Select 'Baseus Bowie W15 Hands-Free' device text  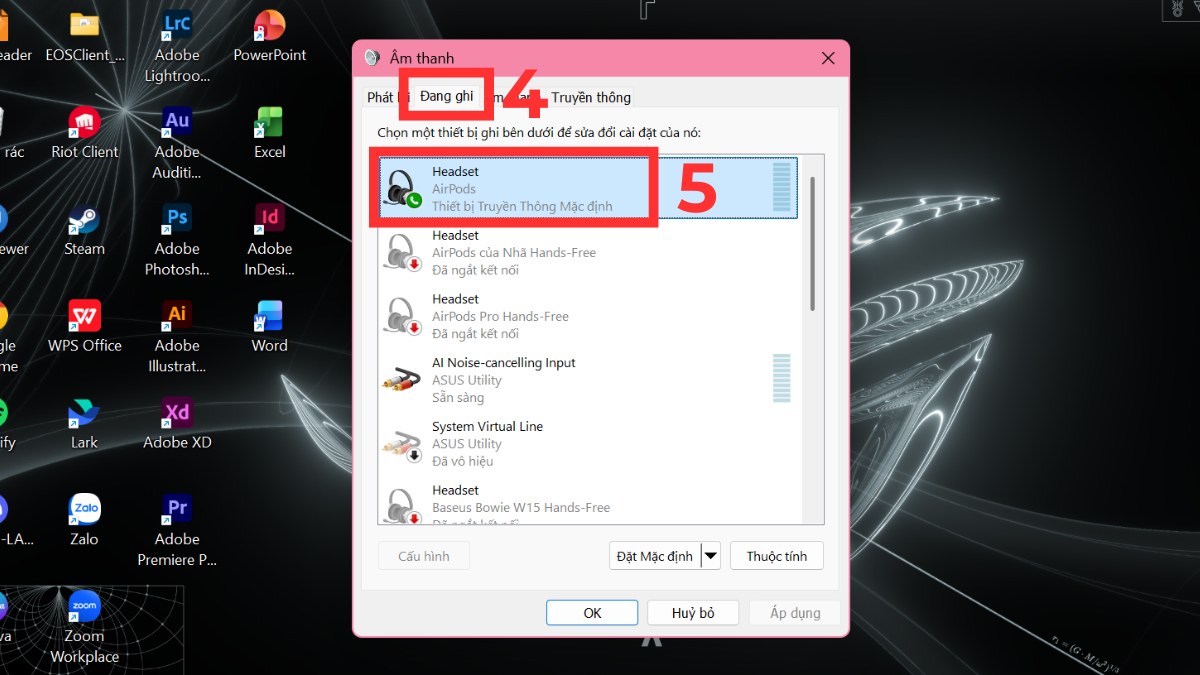point(521,508)
